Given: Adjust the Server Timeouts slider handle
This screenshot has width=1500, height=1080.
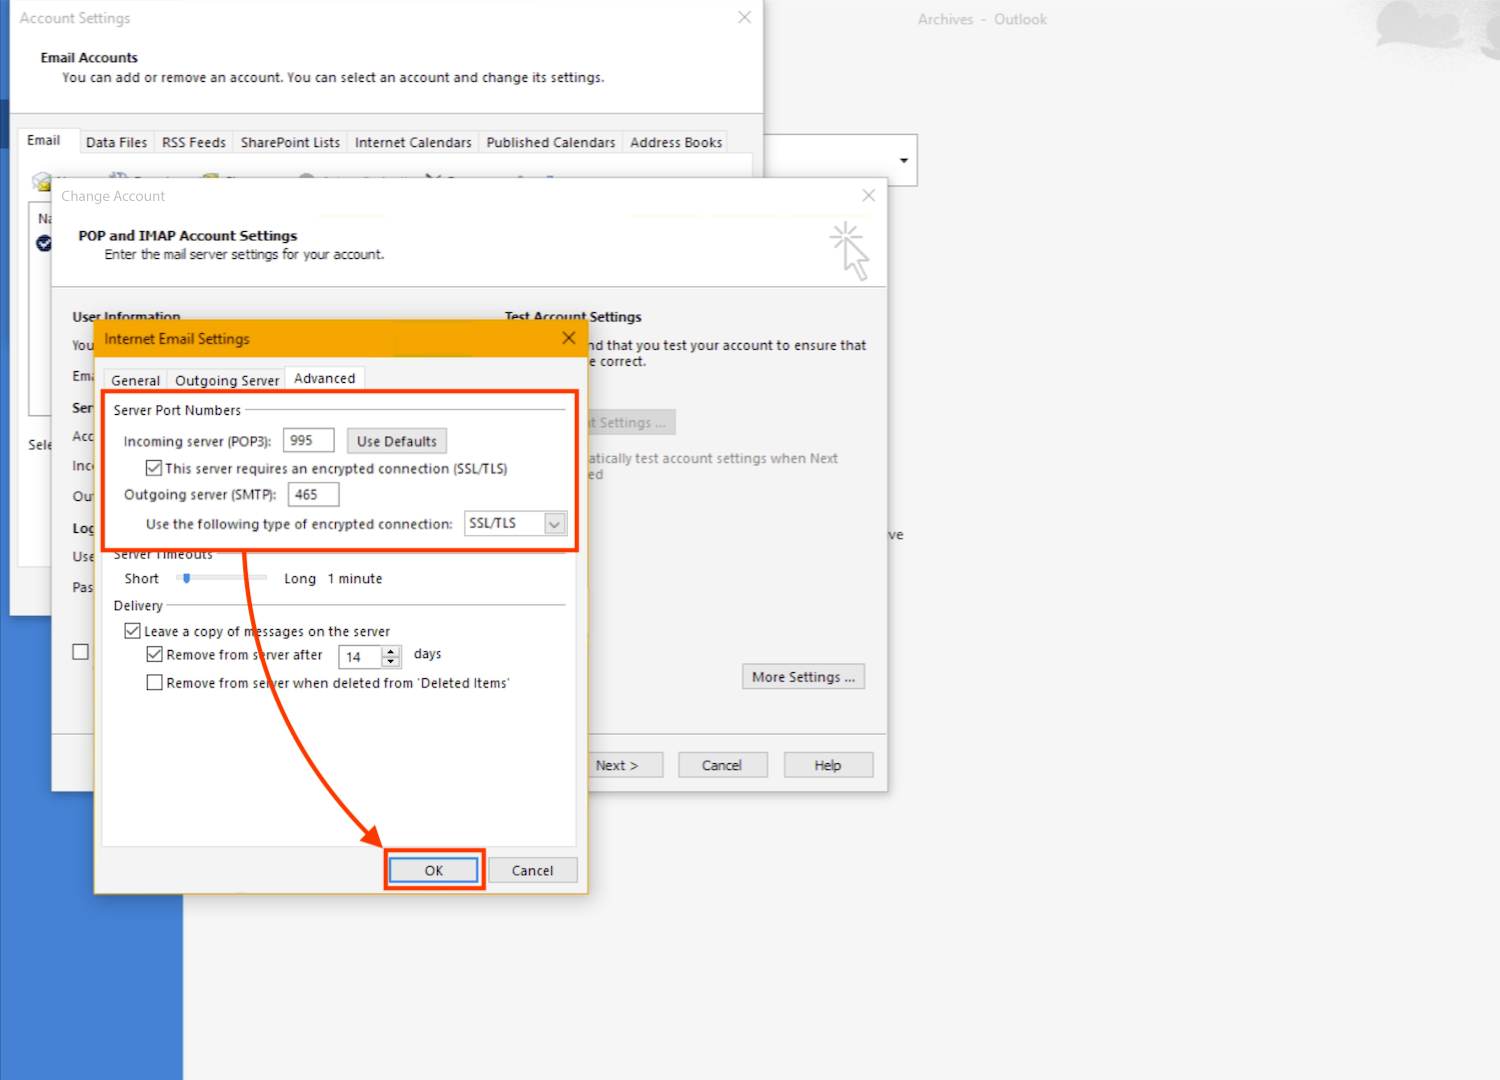Looking at the screenshot, I should coord(186,578).
